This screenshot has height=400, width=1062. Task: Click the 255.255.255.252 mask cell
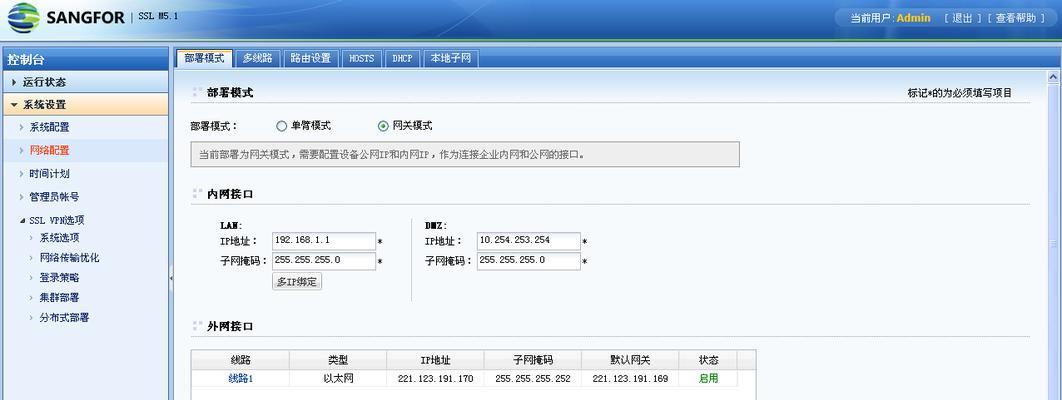[x=533, y=378]
